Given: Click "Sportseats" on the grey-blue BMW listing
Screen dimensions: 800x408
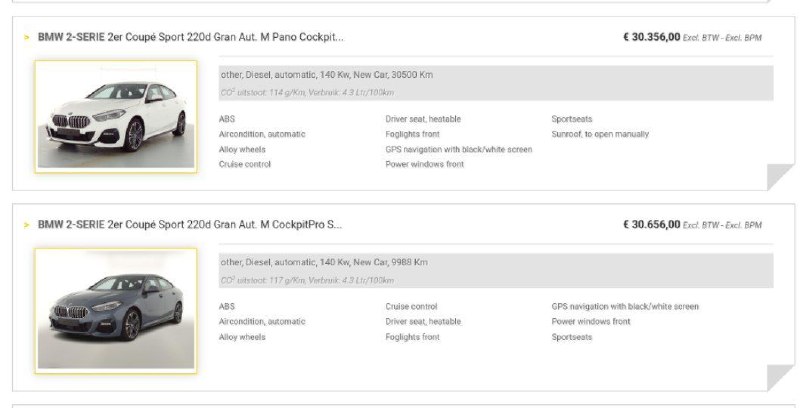Looking at the screenshot, I should [572, 337].
